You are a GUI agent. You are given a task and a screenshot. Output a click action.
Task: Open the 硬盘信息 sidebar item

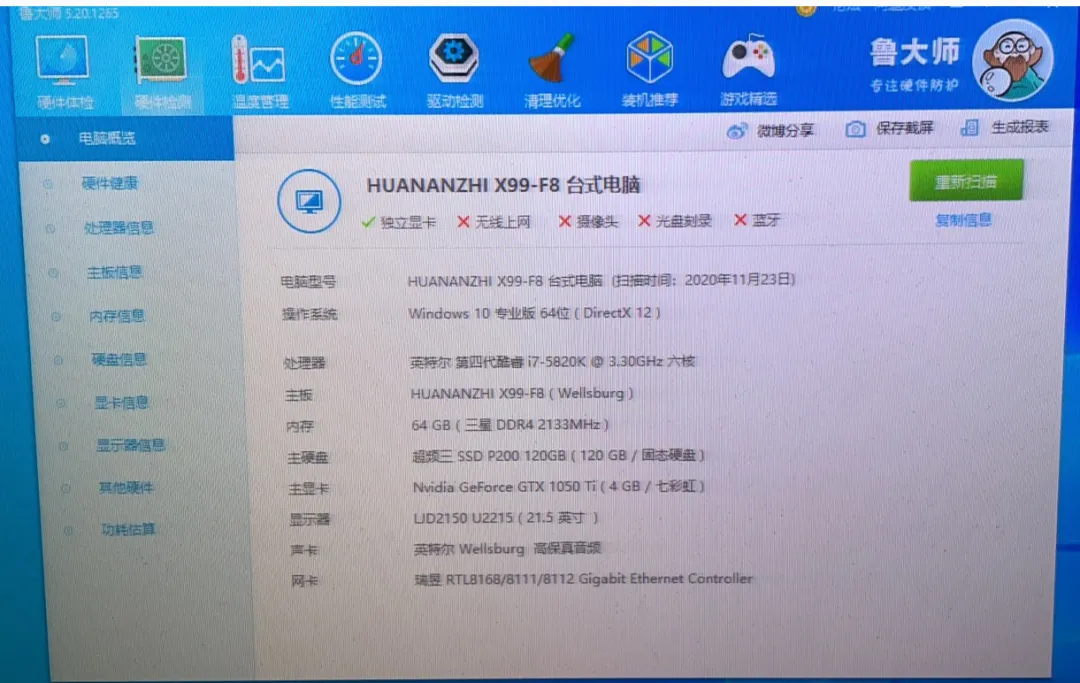tap(119, 359)
